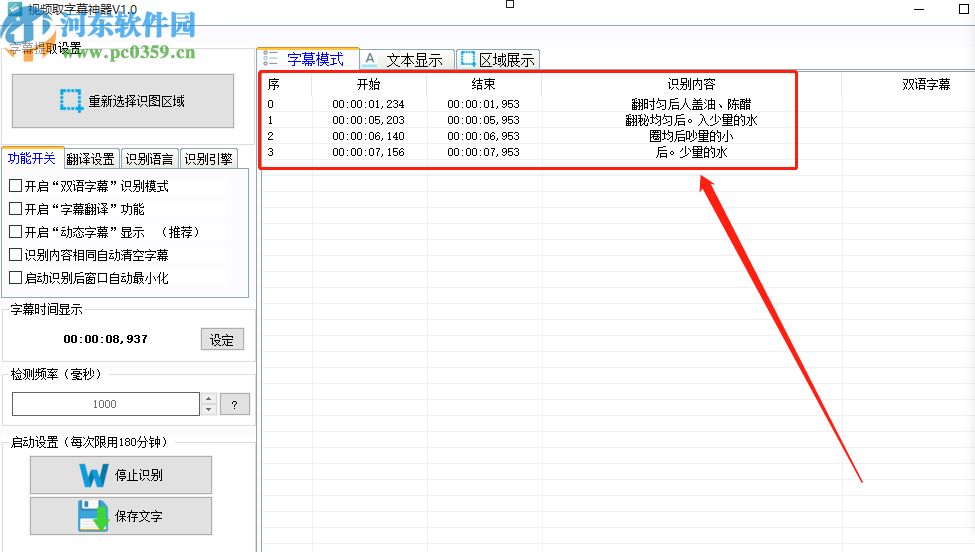Click the end time 00:00:07,953 cell
The height and width of the screenshot is (552, 975).
tap(484, 152)
